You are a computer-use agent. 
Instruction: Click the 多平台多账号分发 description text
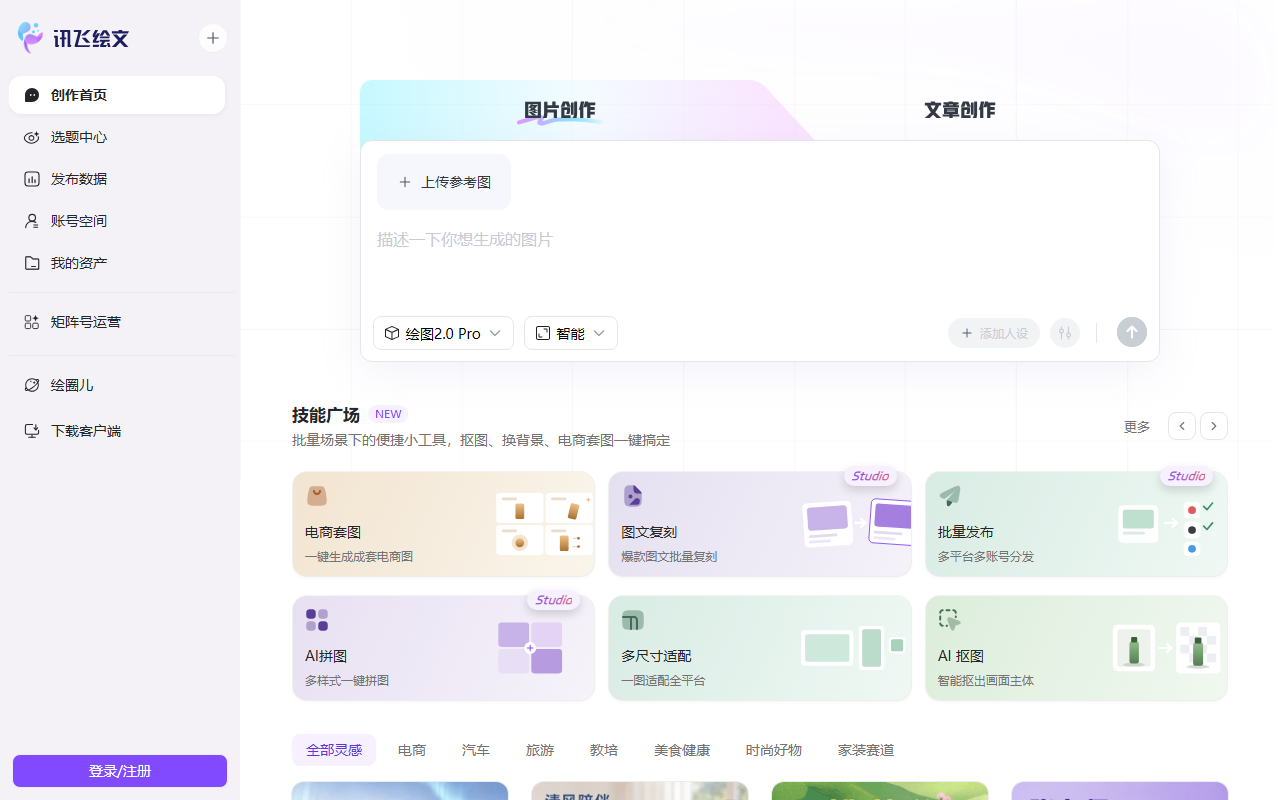click(986, 557)
